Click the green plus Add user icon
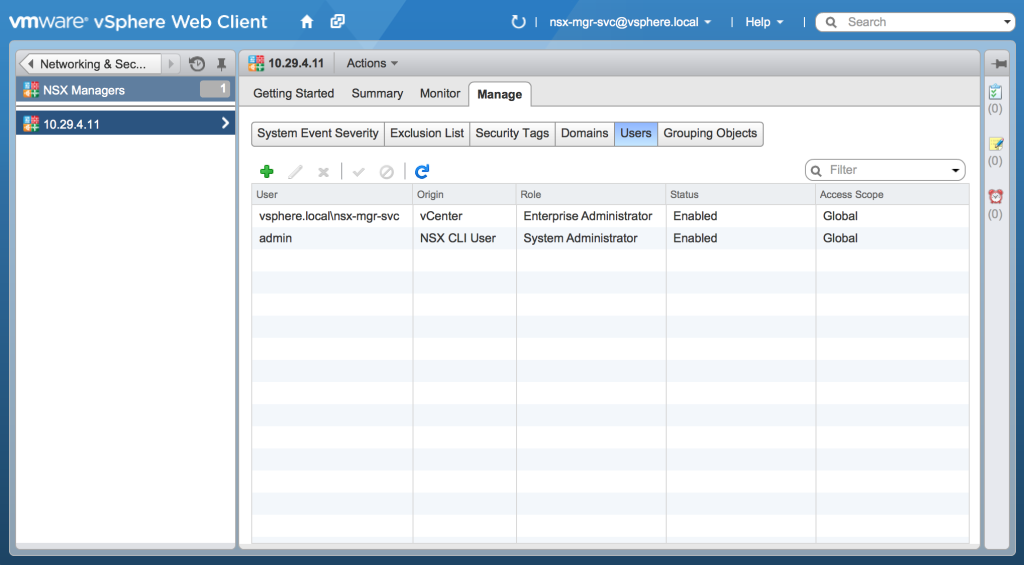The image size is (1024, 565). tap(266, 171)
